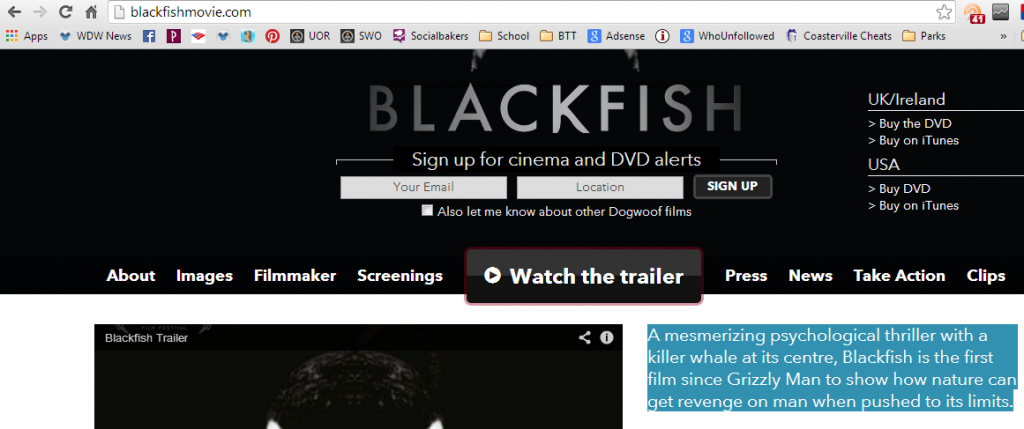The height and width of the screenshot is (429, 1024).
Task: Click USA Buy DVD link
Action: (x=899, y=189)
